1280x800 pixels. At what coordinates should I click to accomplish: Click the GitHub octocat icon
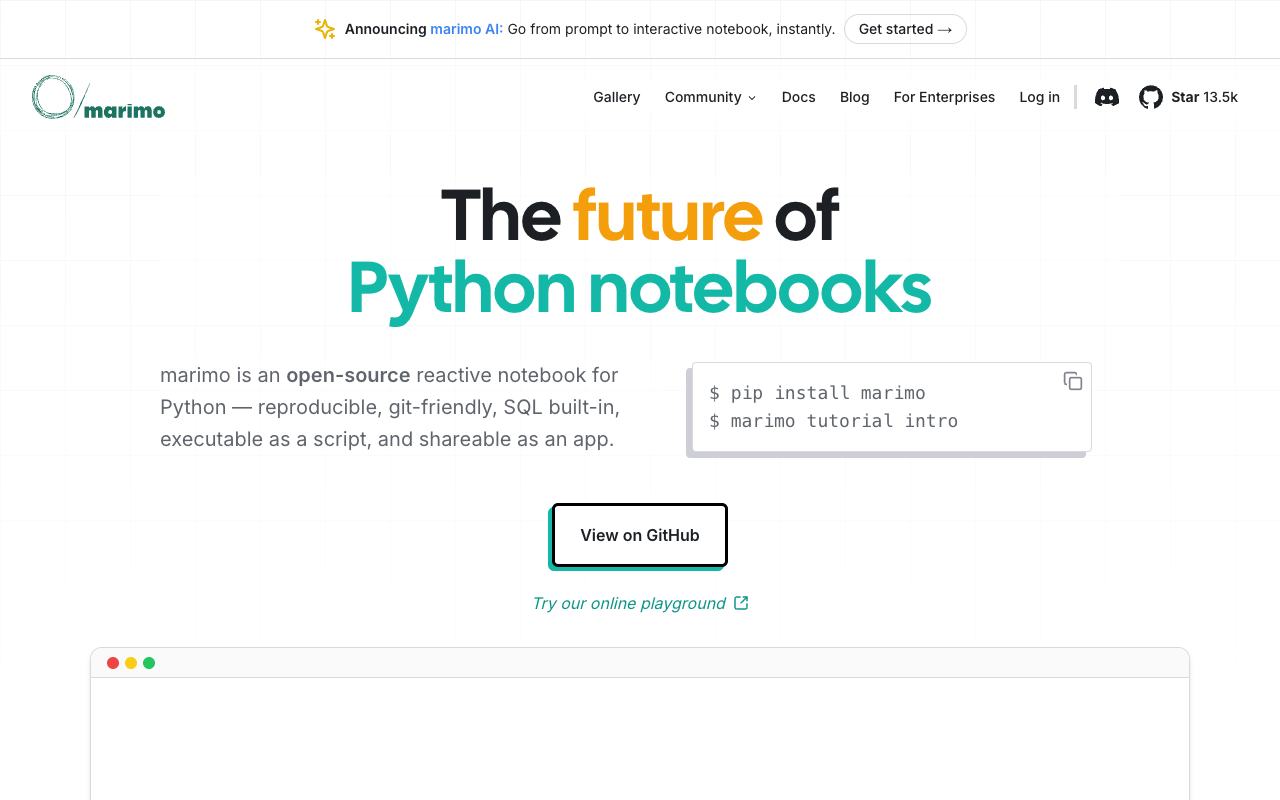pyautogui.click(x=1151, y=97)
